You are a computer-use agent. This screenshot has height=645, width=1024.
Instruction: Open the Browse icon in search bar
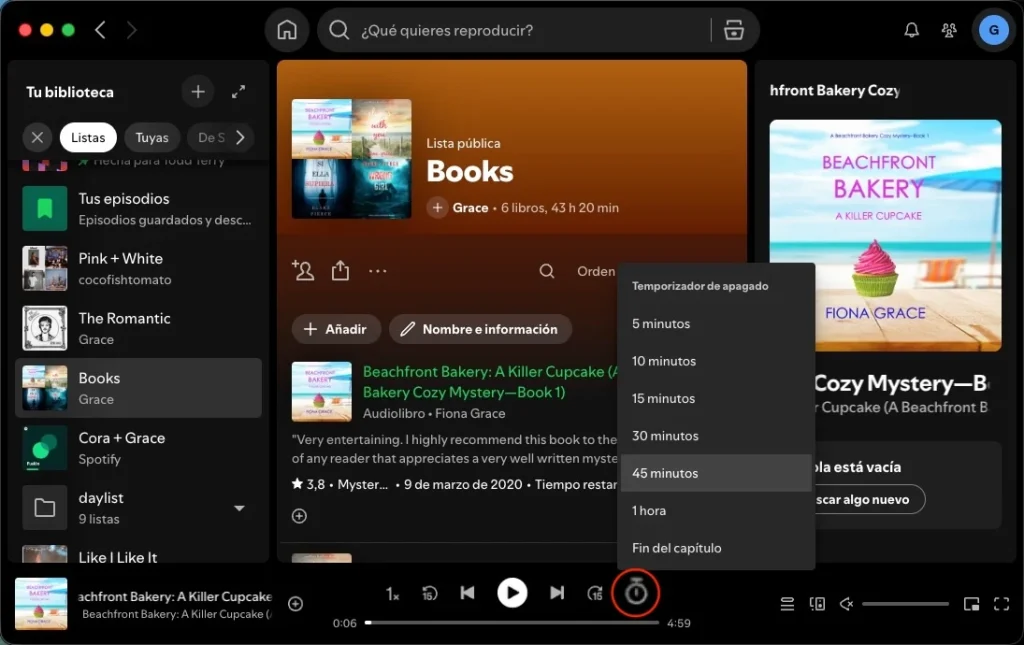pyautogui.click(x=733, y=30)
